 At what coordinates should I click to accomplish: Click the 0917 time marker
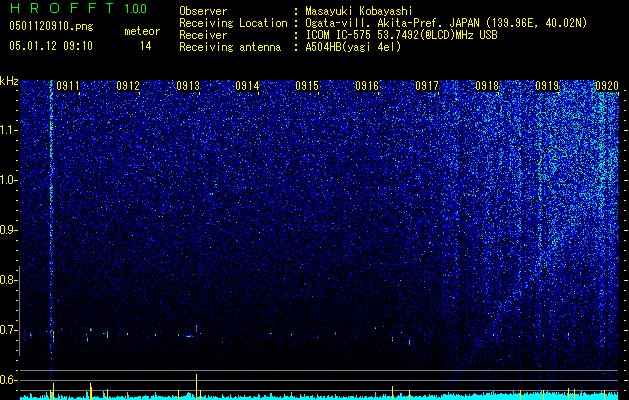point(427,86)
